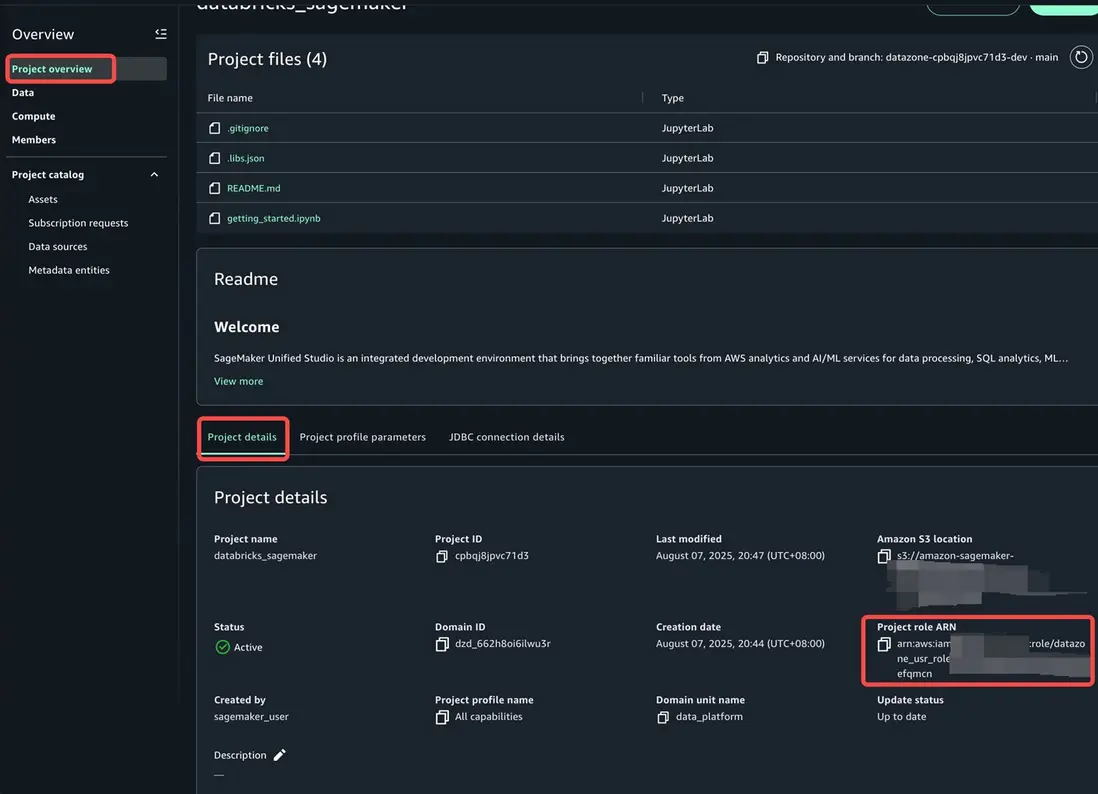Open JDBC connection details tab
1098x794 pixels.
click(x=506, y=437)
